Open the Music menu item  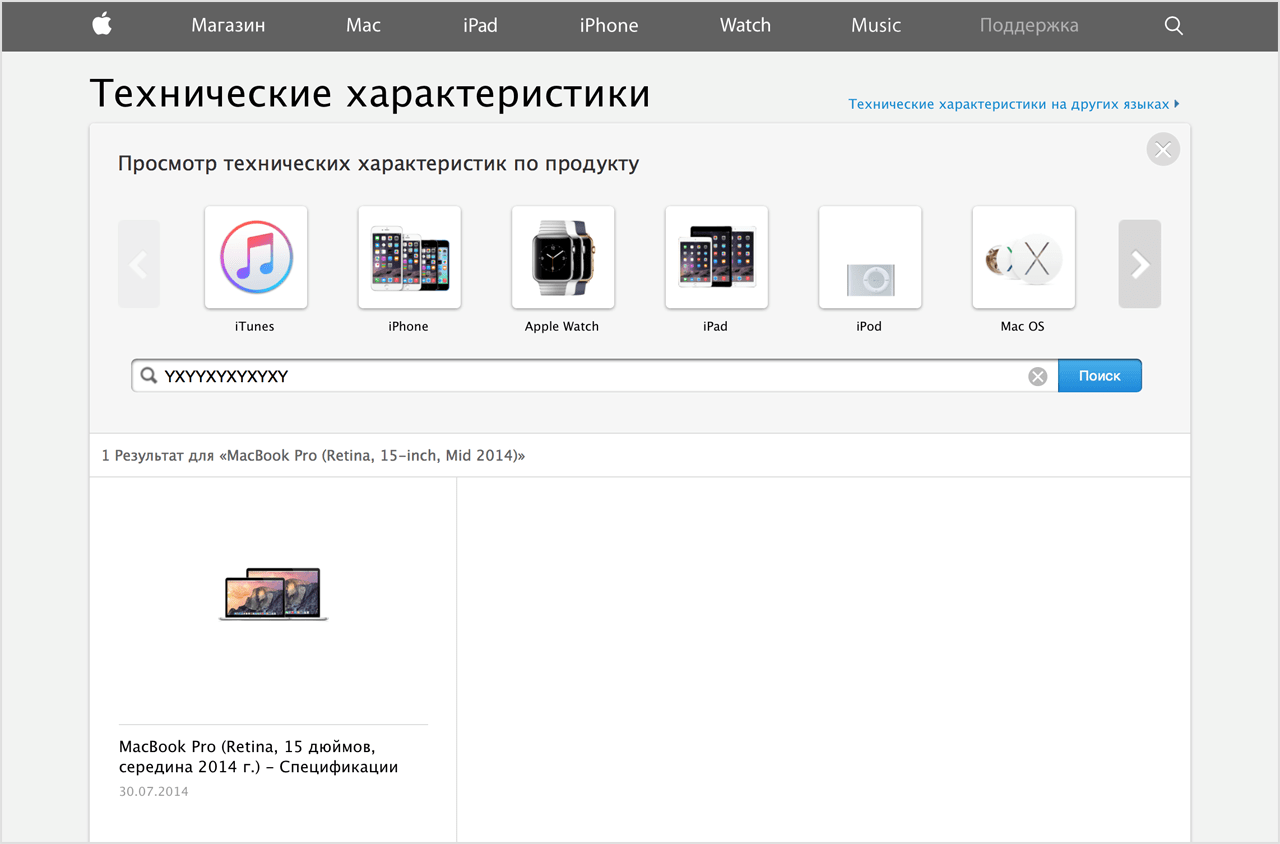coord(876,26)
